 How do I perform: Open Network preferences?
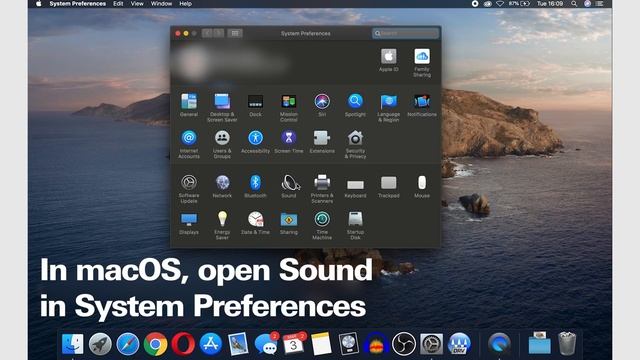(222, 186)
